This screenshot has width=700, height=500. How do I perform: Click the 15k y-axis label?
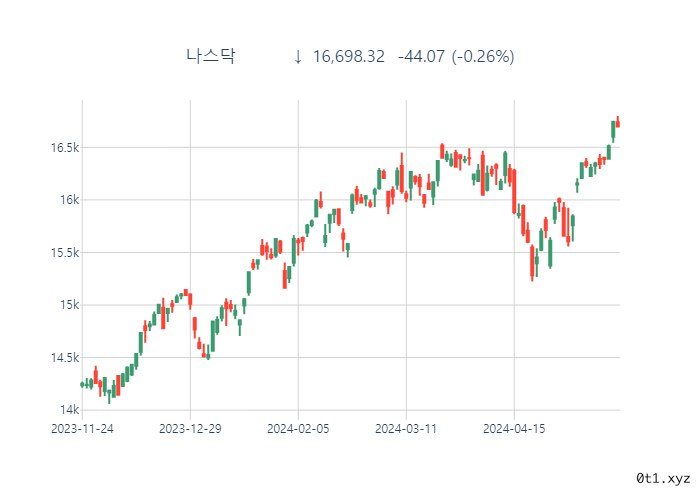point(70,305)
